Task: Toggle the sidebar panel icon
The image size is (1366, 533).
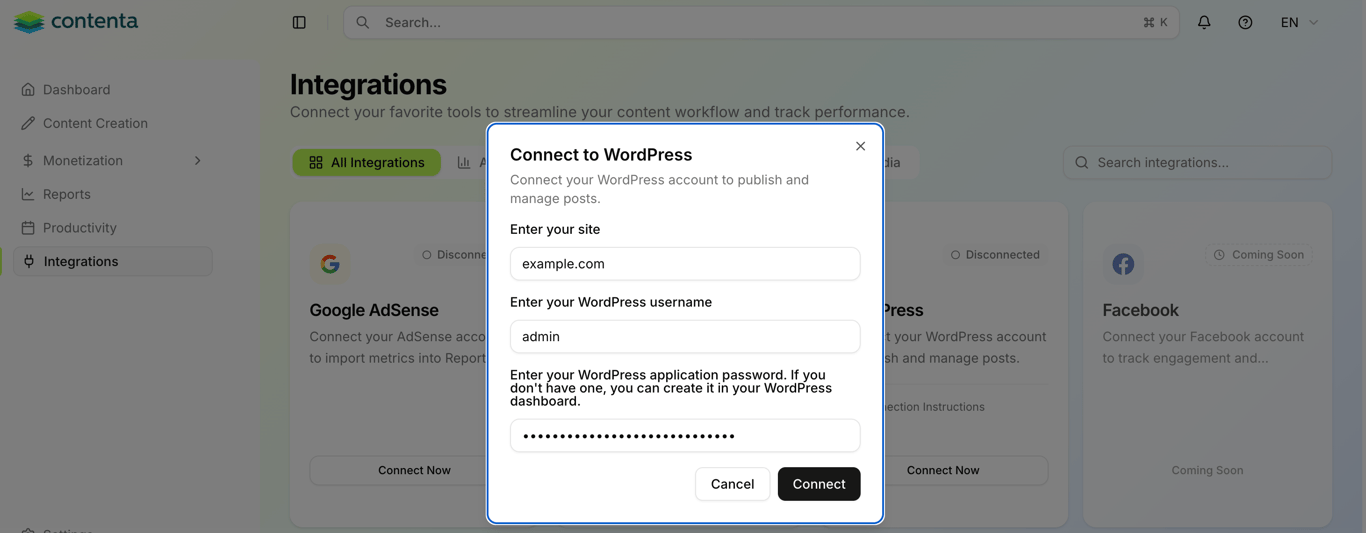Action: pyautogui.click(x=299, y=22)
